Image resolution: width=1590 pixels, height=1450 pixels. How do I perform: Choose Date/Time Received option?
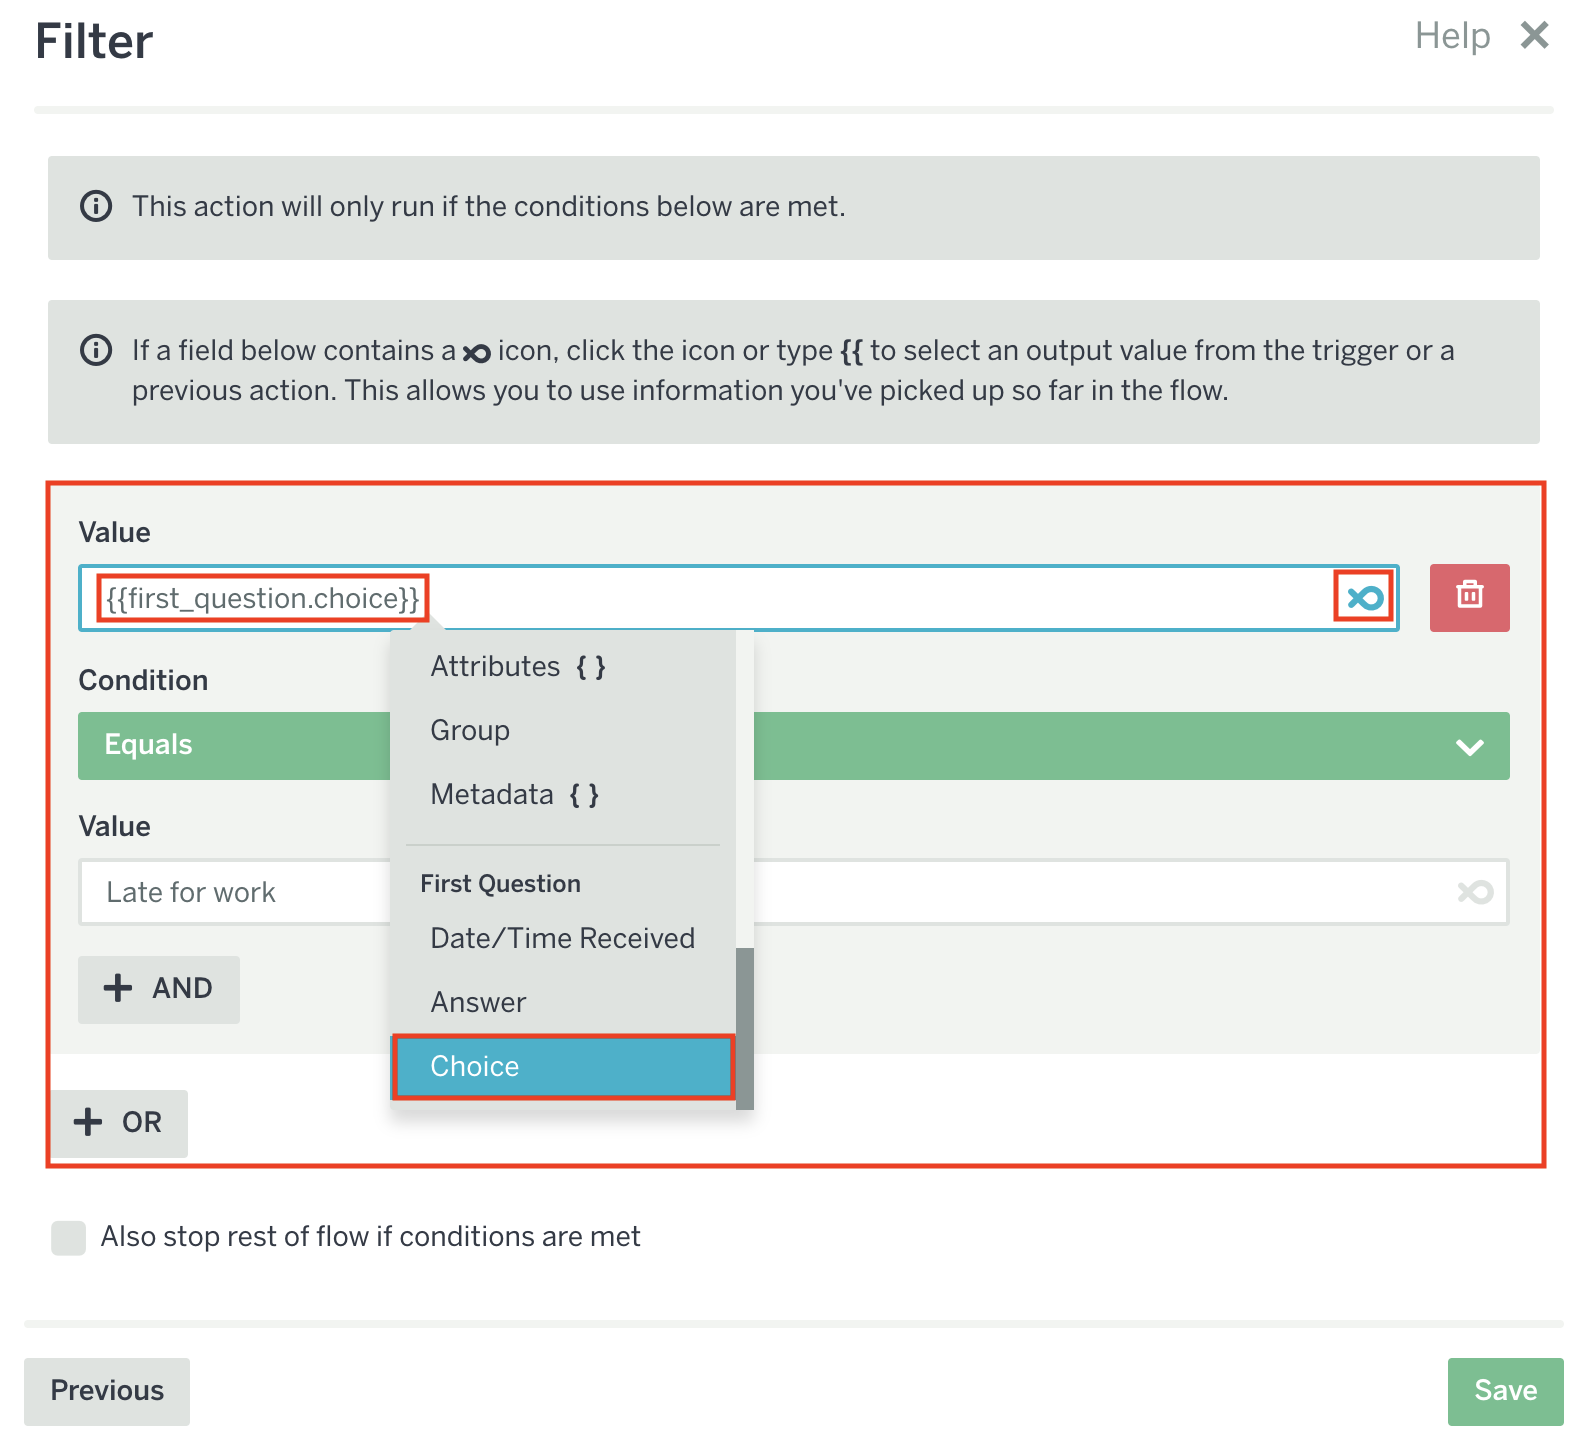[562, 938]
